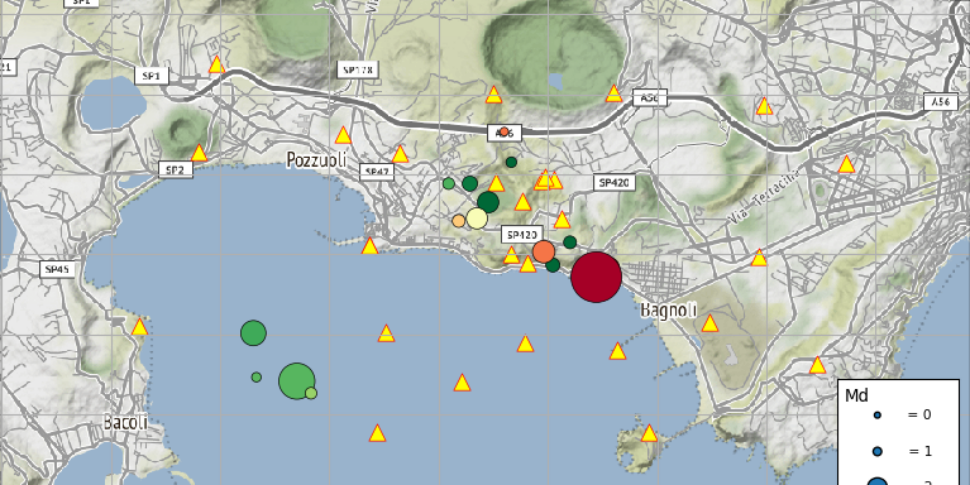970x485 pixels.
Task: Click the small dark green circle below the central A56 label
Action: pos(511,162)
